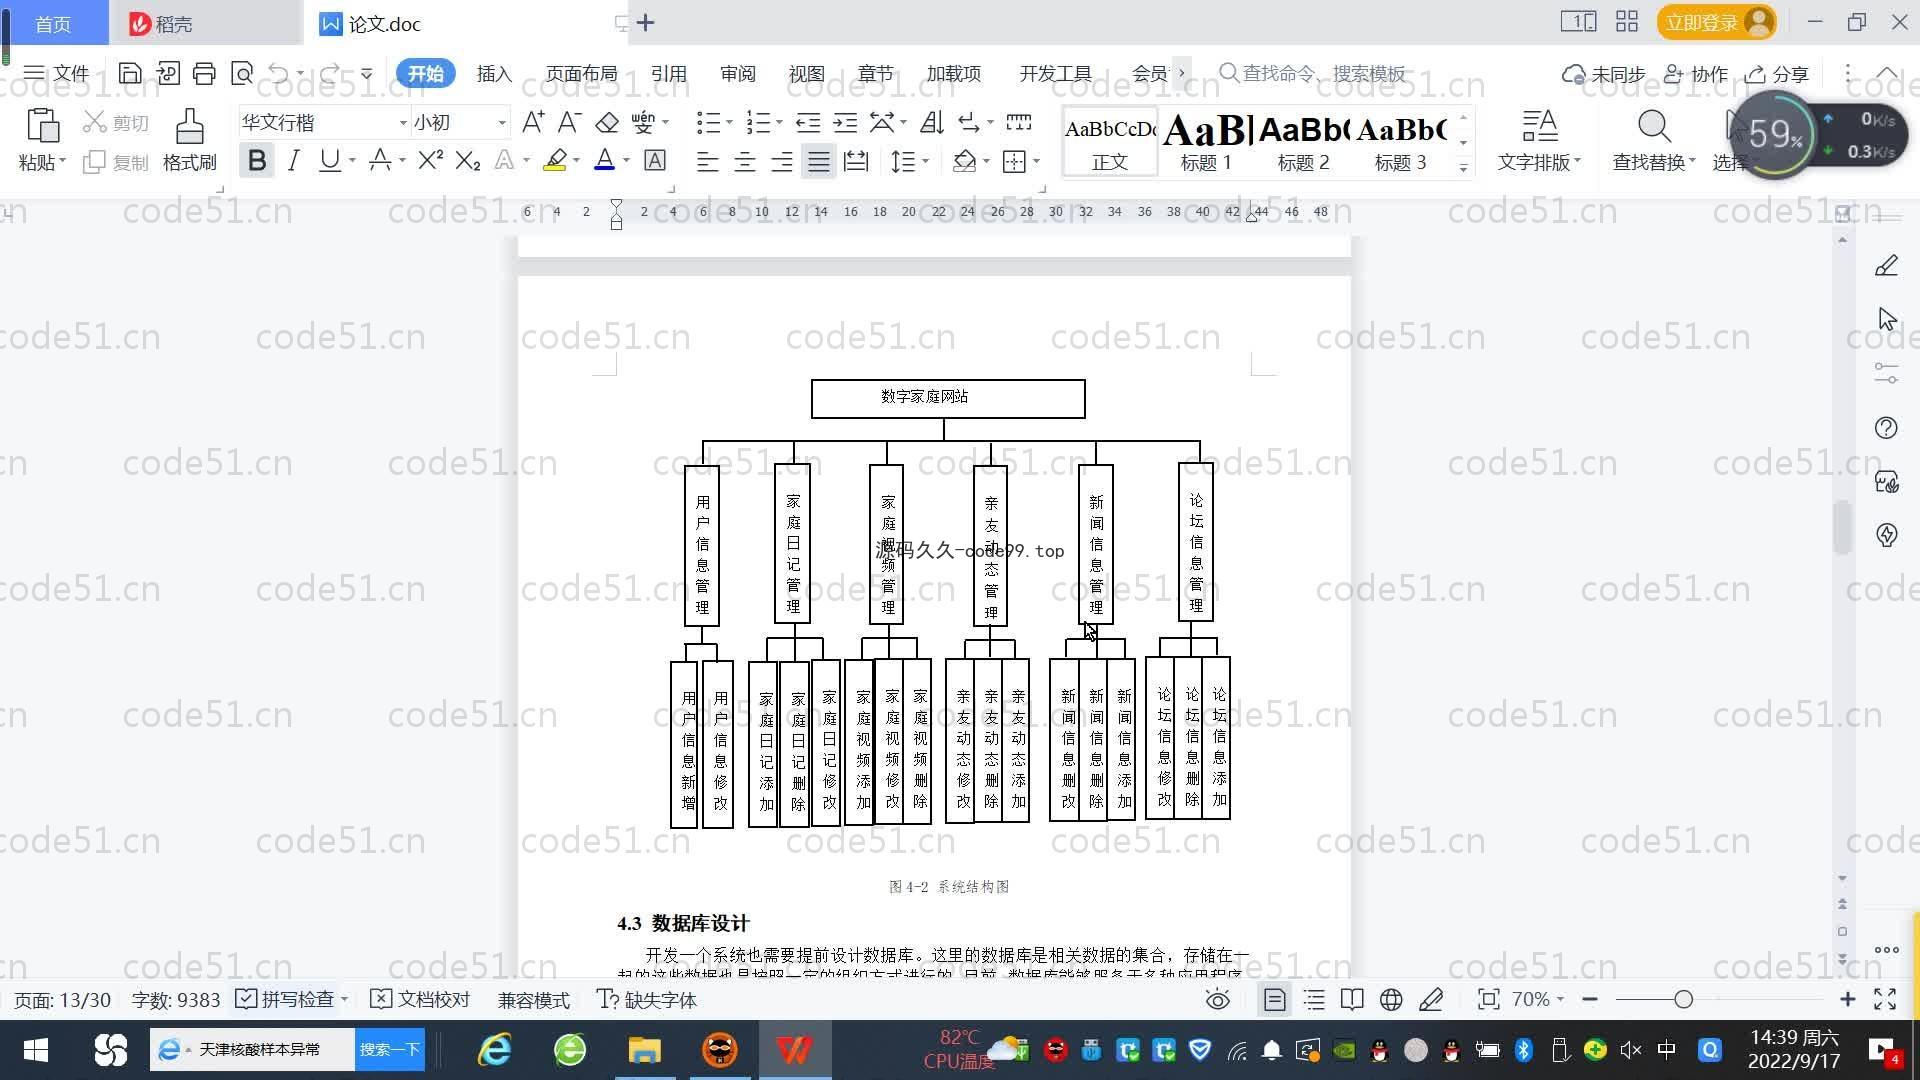Expand borders dropdown arrow
This screenshot has height=1080, width=1920.
[x=1036, y=161]
